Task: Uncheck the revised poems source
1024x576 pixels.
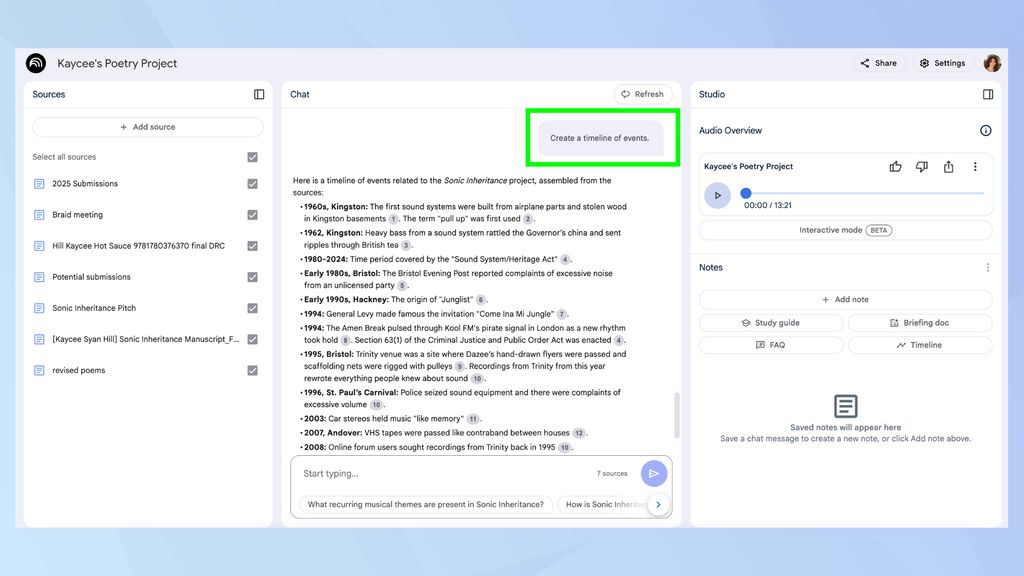Action: pyautogui.click(x=251, y=370)
